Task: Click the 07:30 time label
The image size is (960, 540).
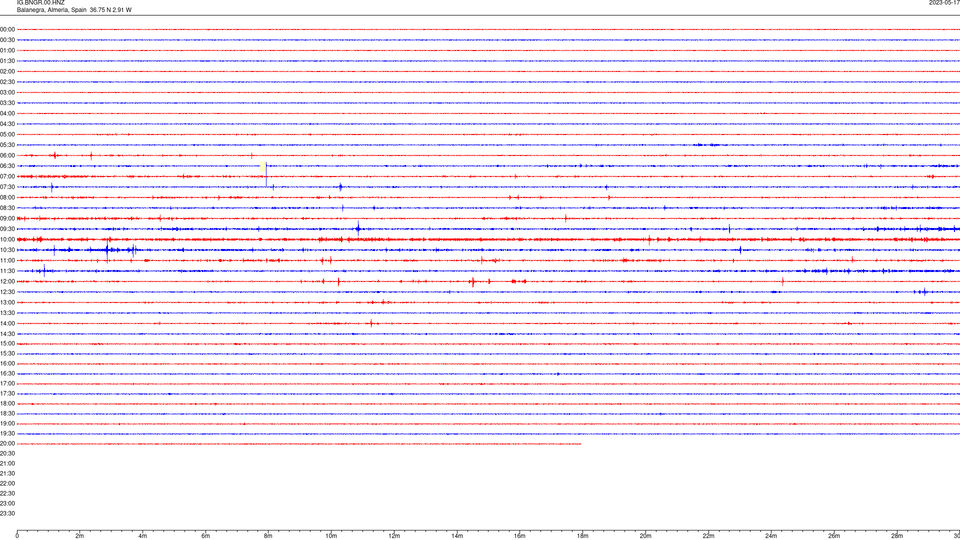Action: tap(7, 187)
